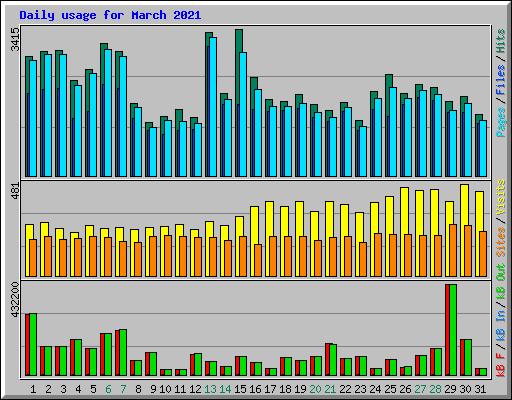This screenshot has height=400, width=512.
Task: Select the green kB Out bar for day 1
Action: [x=33, y=345]
